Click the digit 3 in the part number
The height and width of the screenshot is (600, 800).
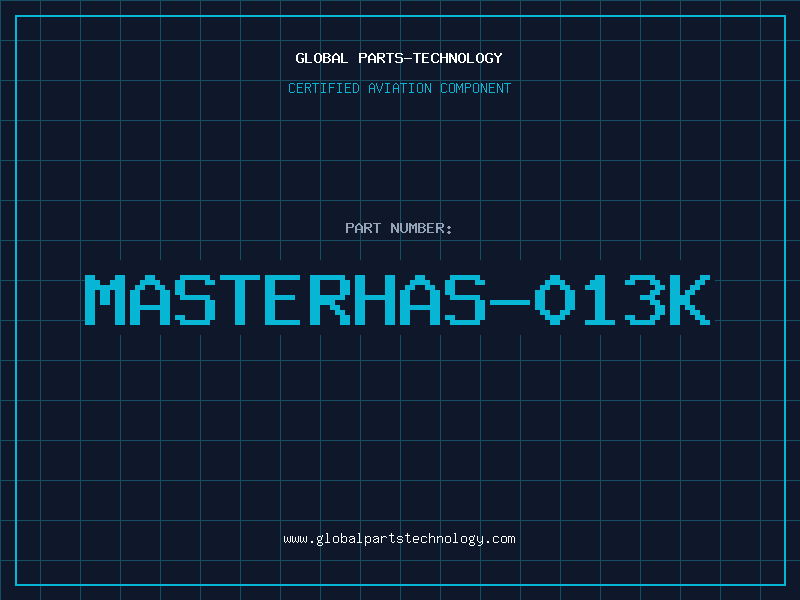(x=645, y=300)
